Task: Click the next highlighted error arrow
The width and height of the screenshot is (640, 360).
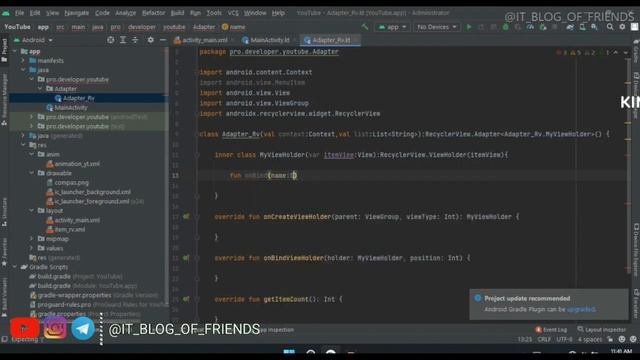Action: click(625, 53)
